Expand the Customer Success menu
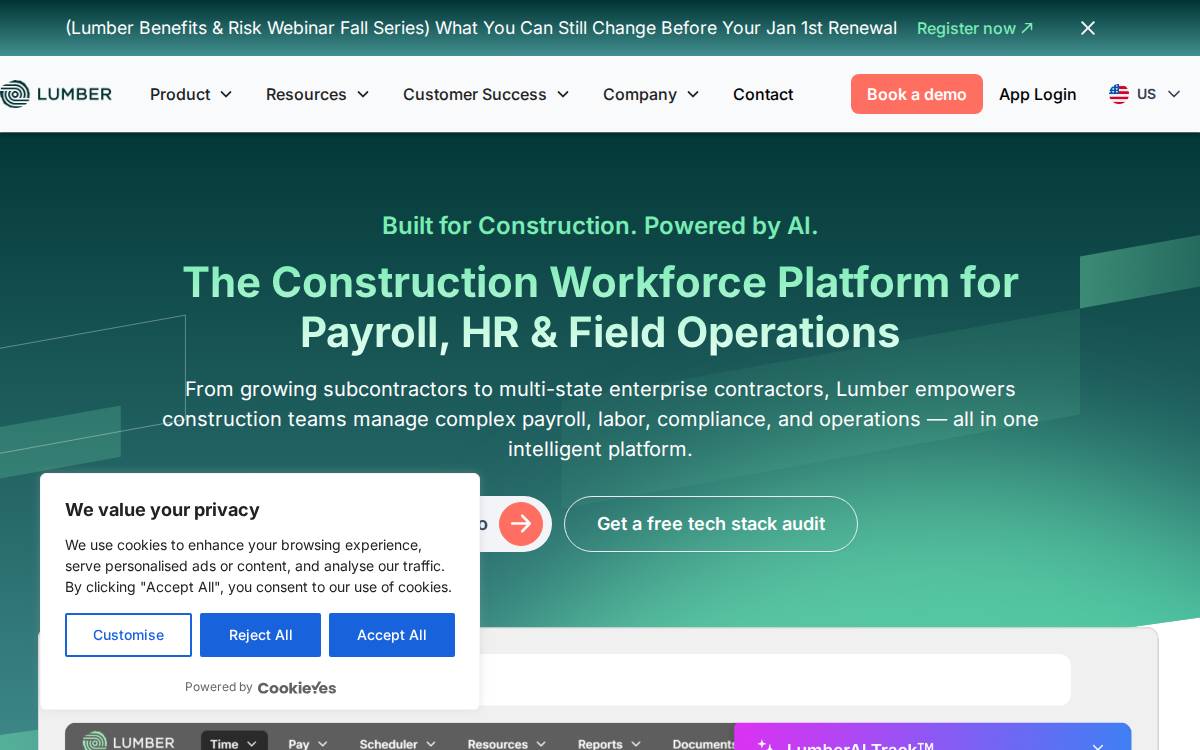 tap(486, 94)
